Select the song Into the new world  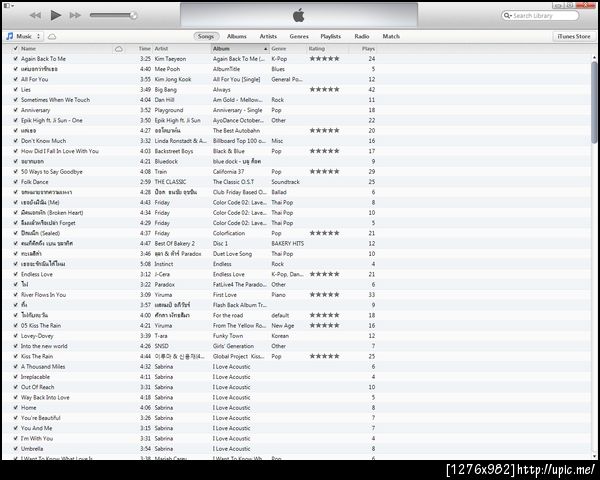click(x=44, y=346)
